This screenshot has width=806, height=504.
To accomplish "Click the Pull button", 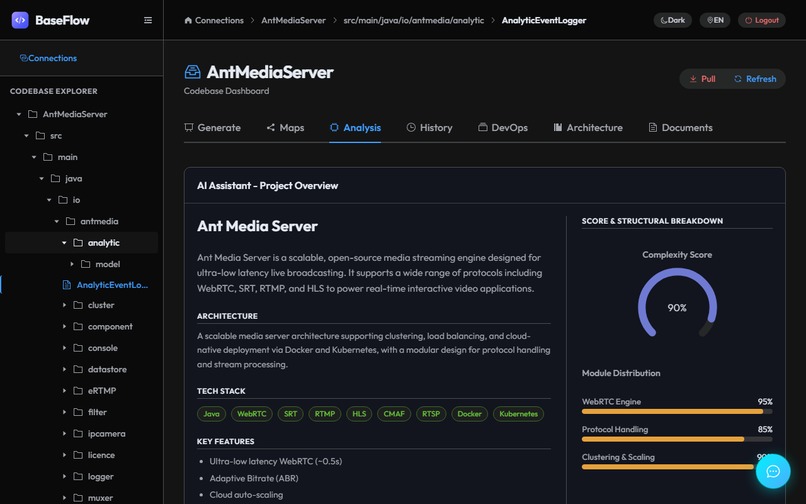I will point(702,79).
